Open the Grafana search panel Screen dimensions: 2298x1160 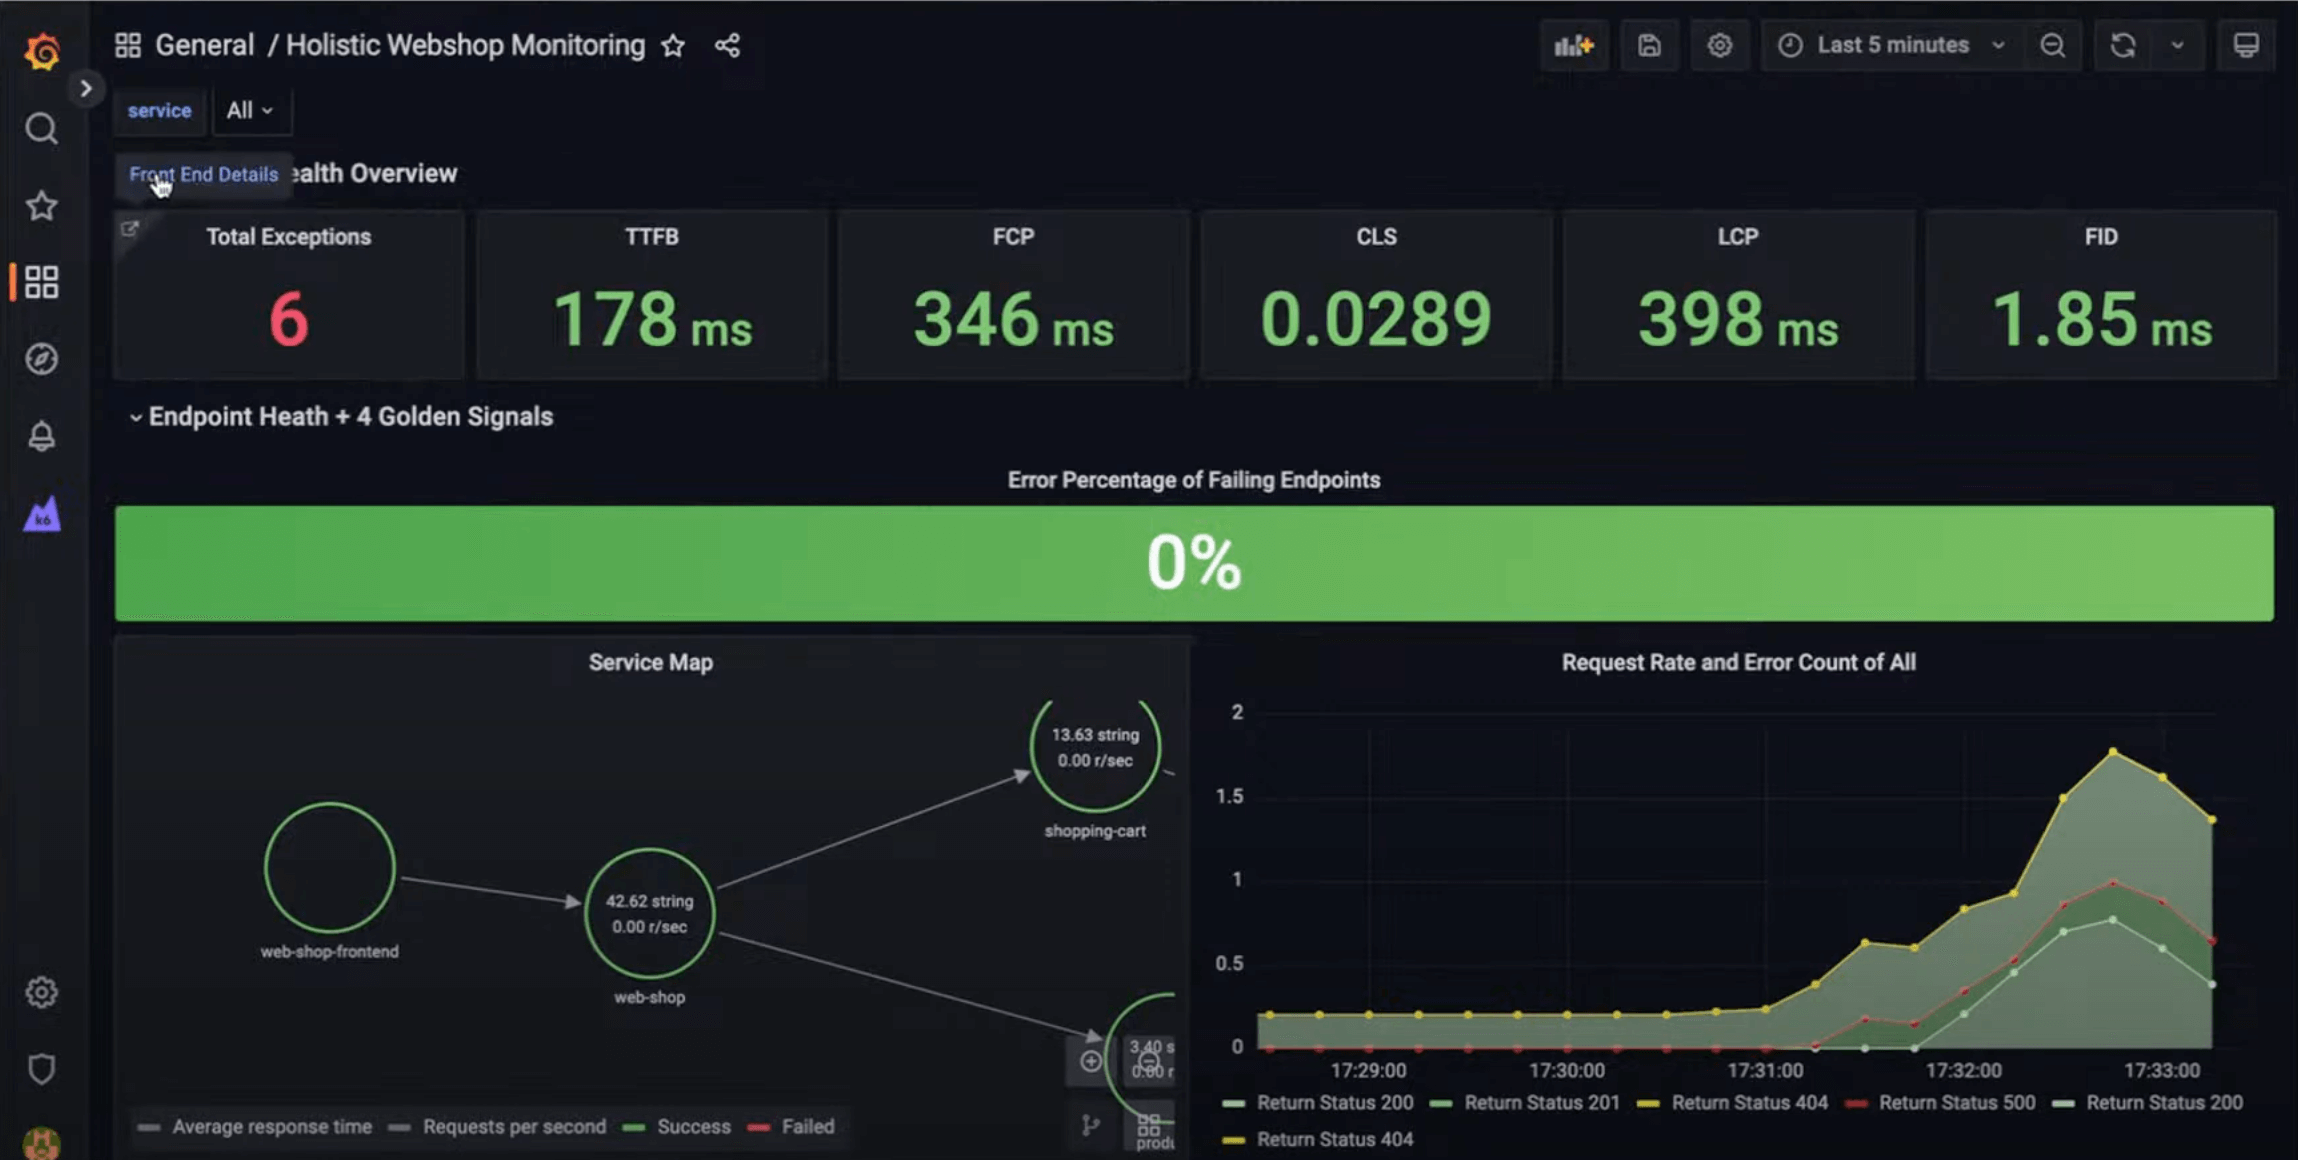click(x=41, y=128)
